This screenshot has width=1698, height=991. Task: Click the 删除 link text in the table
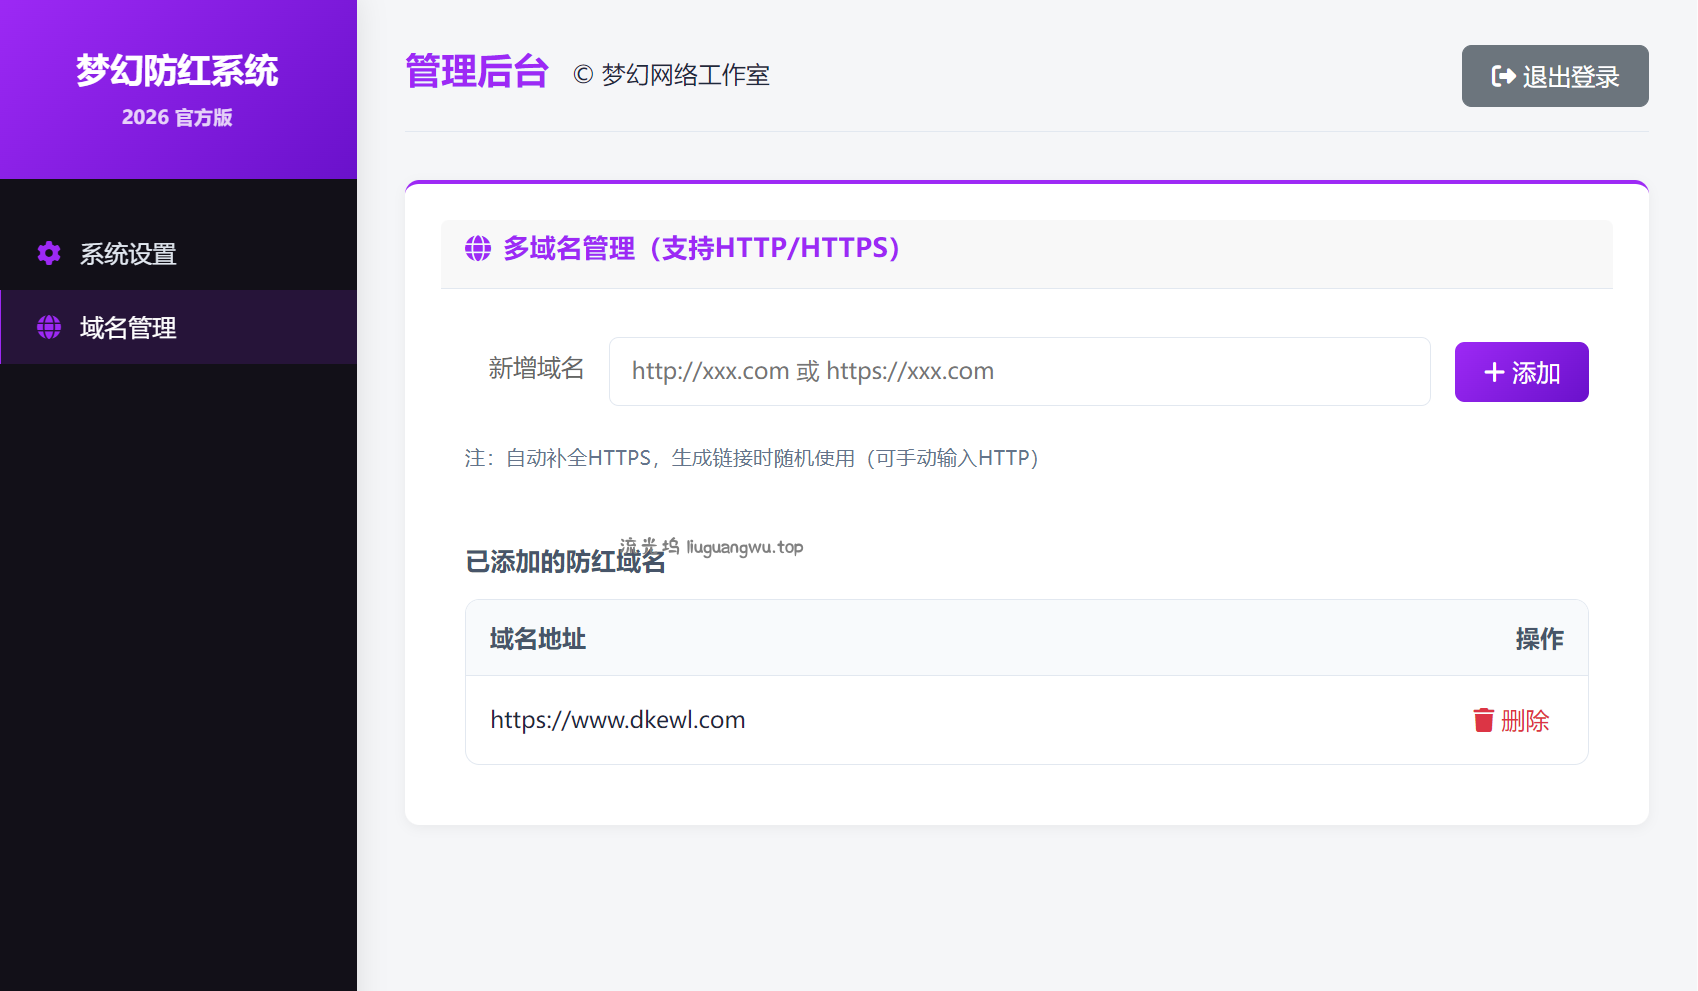[1525, 721]
